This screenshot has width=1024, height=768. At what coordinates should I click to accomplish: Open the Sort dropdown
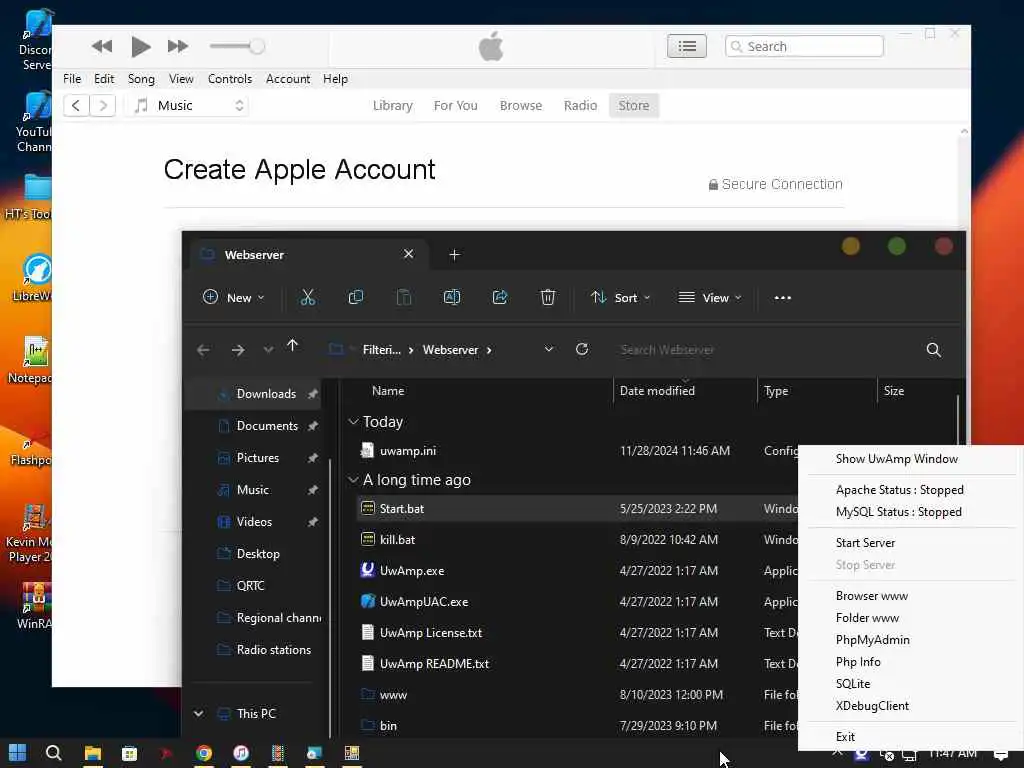(x=620, y=297)
